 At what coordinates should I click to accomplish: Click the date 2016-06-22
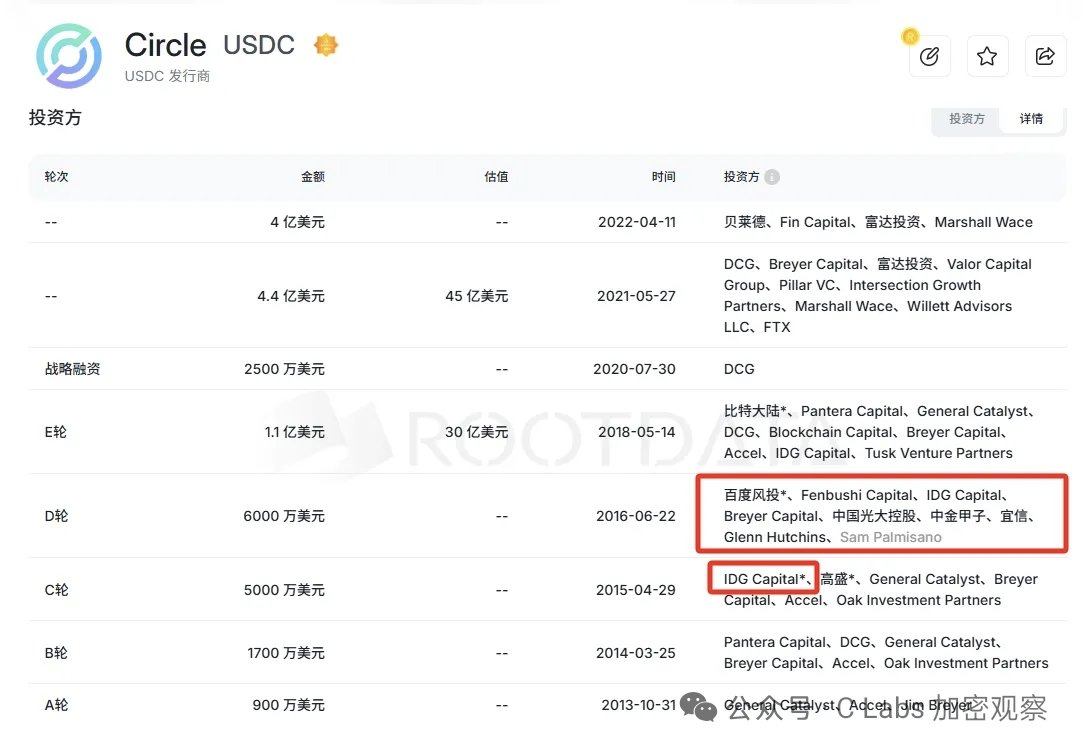point(635,516)
